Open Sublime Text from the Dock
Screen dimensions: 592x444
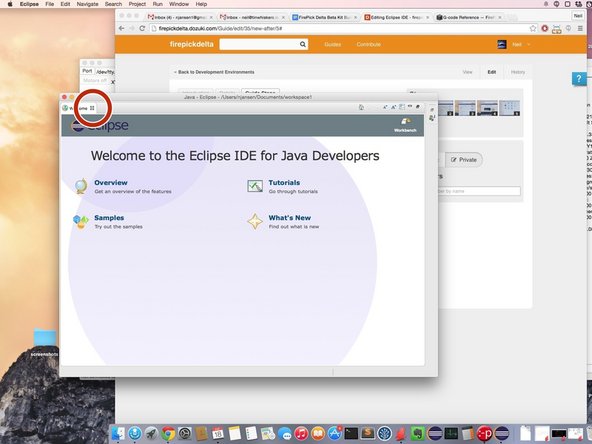point(368,433)
